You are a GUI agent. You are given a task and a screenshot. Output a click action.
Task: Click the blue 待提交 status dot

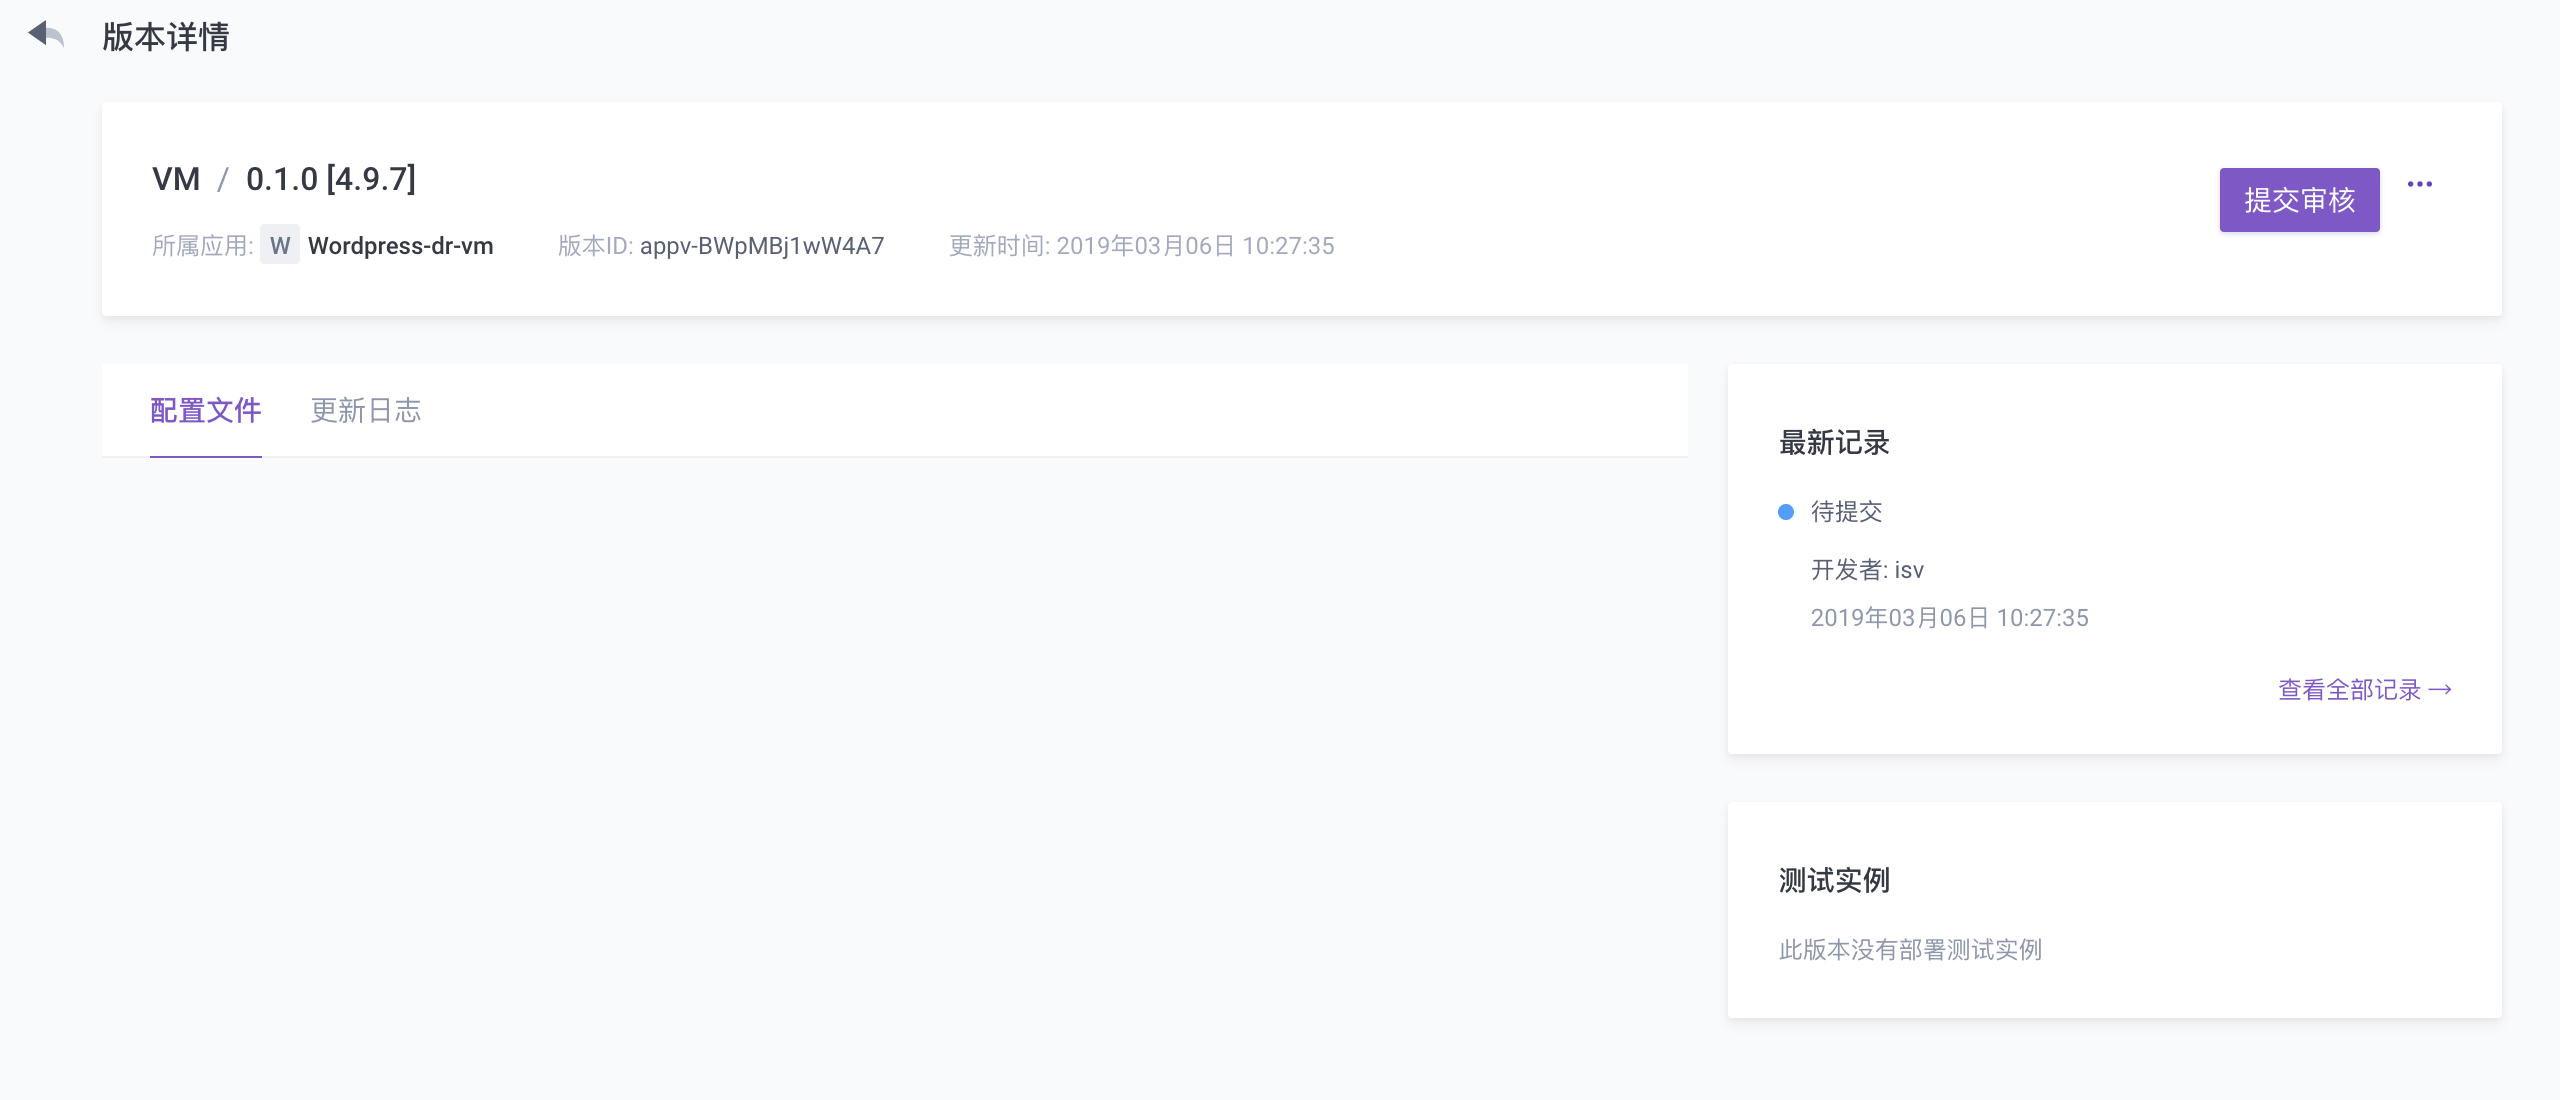point(1785,512)
